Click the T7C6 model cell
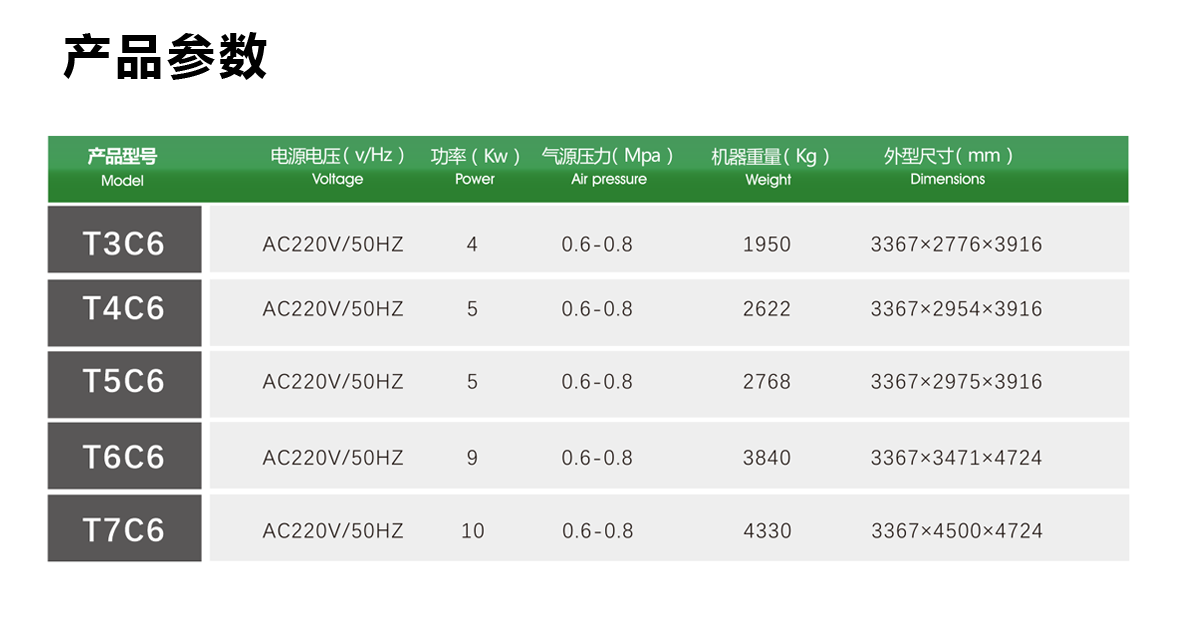 124,528
